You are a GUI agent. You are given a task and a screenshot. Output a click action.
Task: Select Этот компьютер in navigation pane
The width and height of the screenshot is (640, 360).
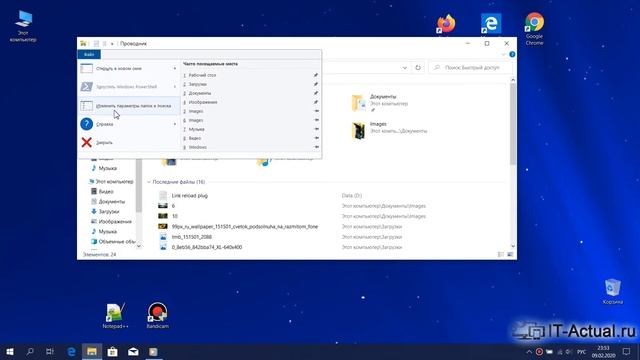coord(114,181)
